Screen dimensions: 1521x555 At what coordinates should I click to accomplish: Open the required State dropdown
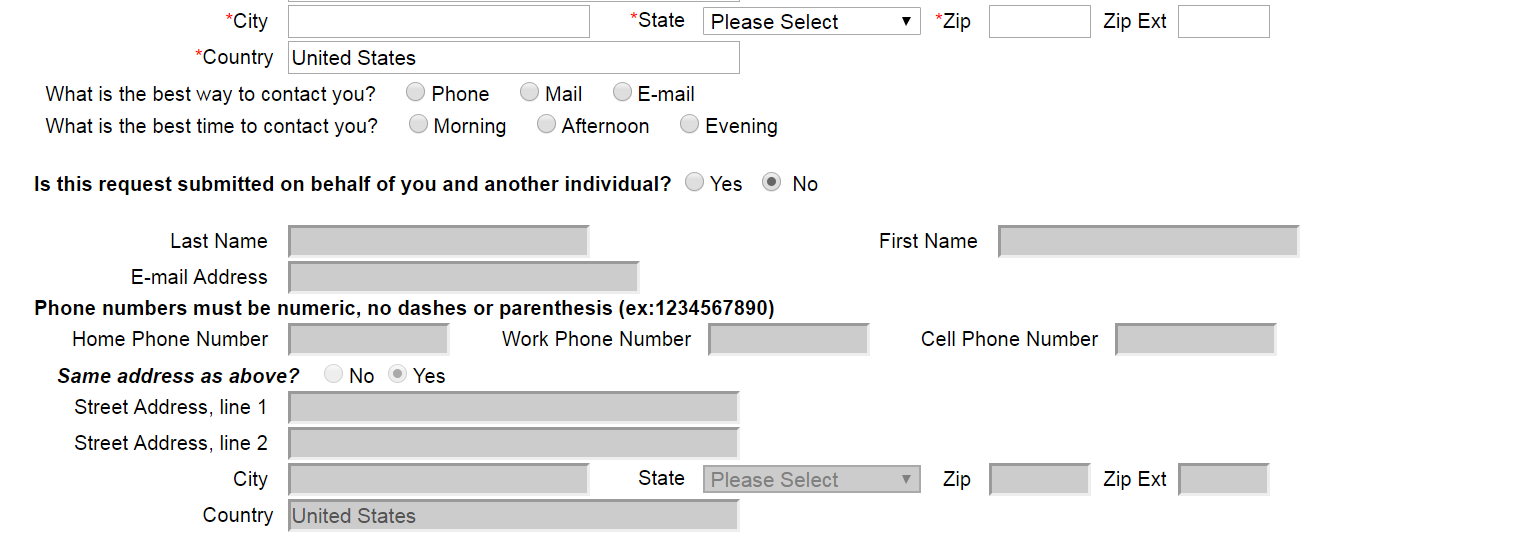coord(811,22)
